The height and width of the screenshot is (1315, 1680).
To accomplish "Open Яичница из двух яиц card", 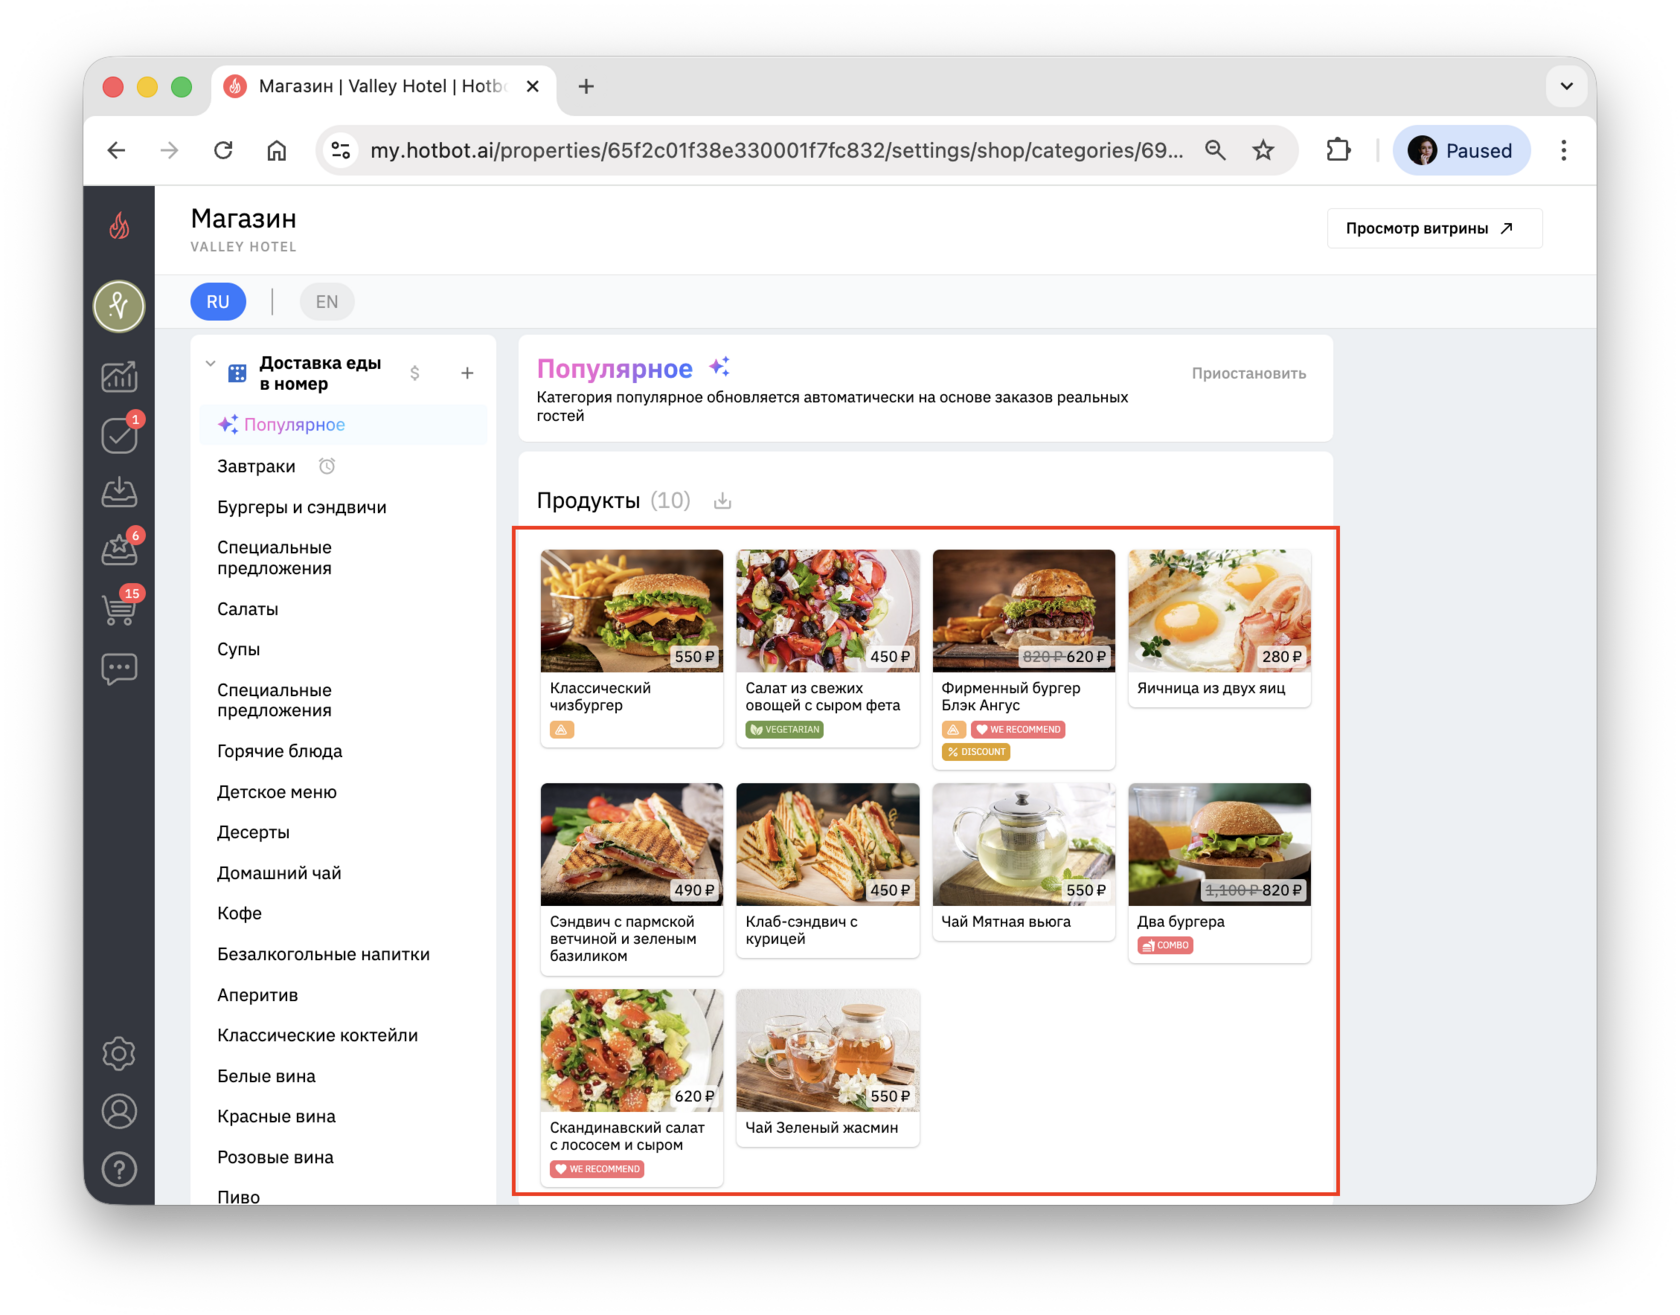I will pos(1220,628).
